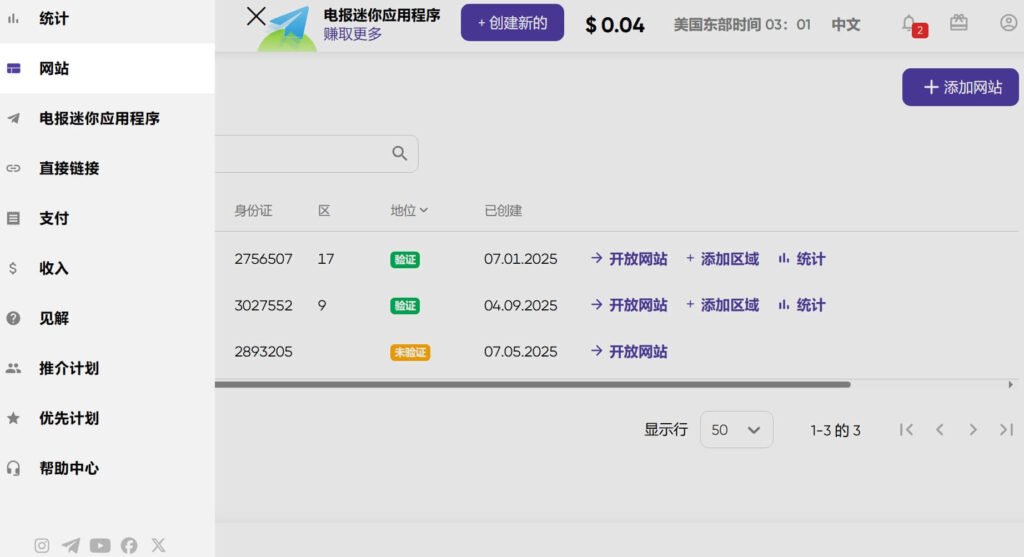Viewport: 1024px width, 557px height.
Task: Click the notification bell icon
Action: (x=909, y=23)
